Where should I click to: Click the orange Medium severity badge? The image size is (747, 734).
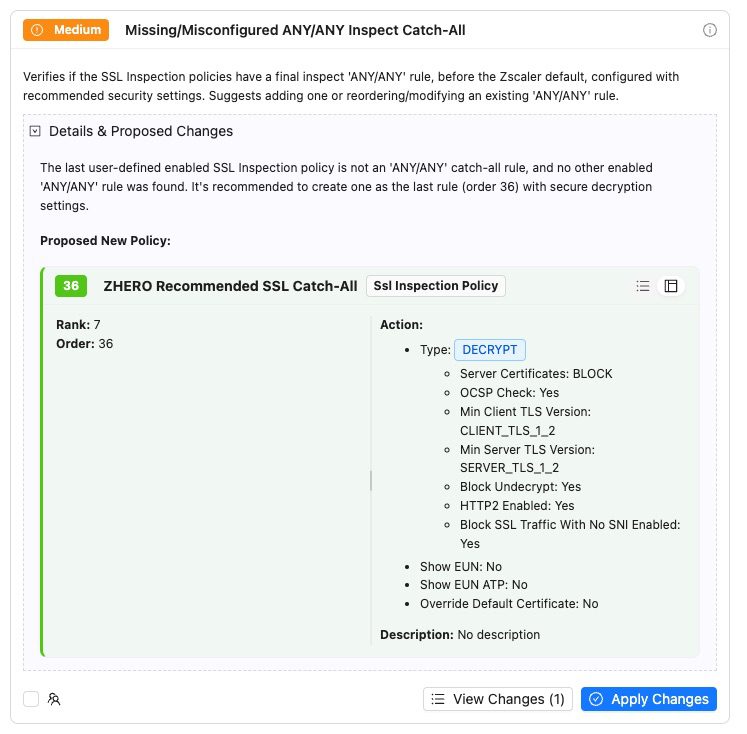tap(66, 30)
